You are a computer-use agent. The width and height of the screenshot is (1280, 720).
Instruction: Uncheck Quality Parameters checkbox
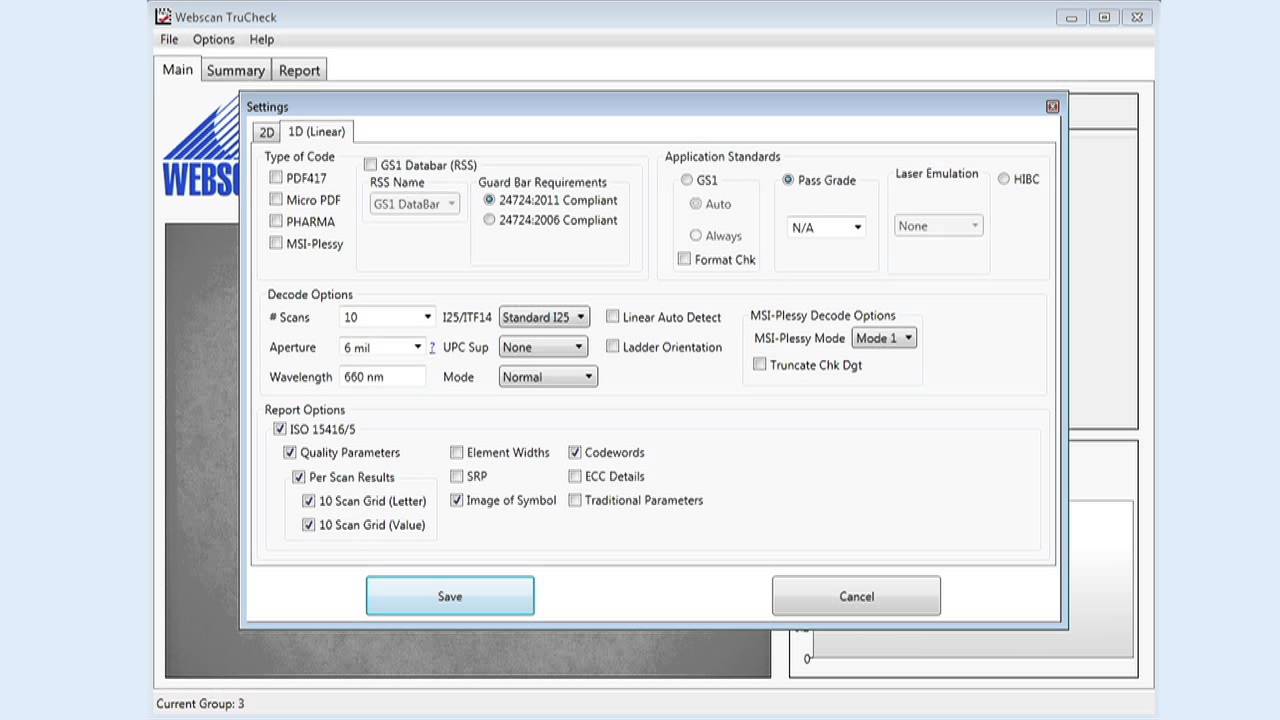pyautogui.click(x=290, y=453)
